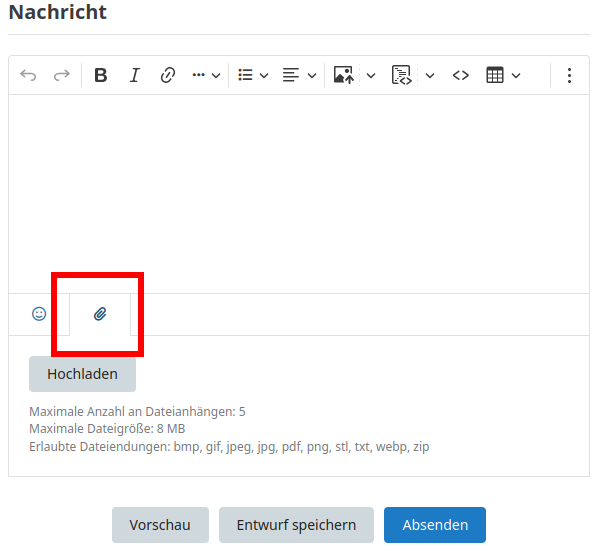The height and width of the screenshot is (551, 600).
Task: Click the redo arrow in editor toolbar
Action: point(62,75)
